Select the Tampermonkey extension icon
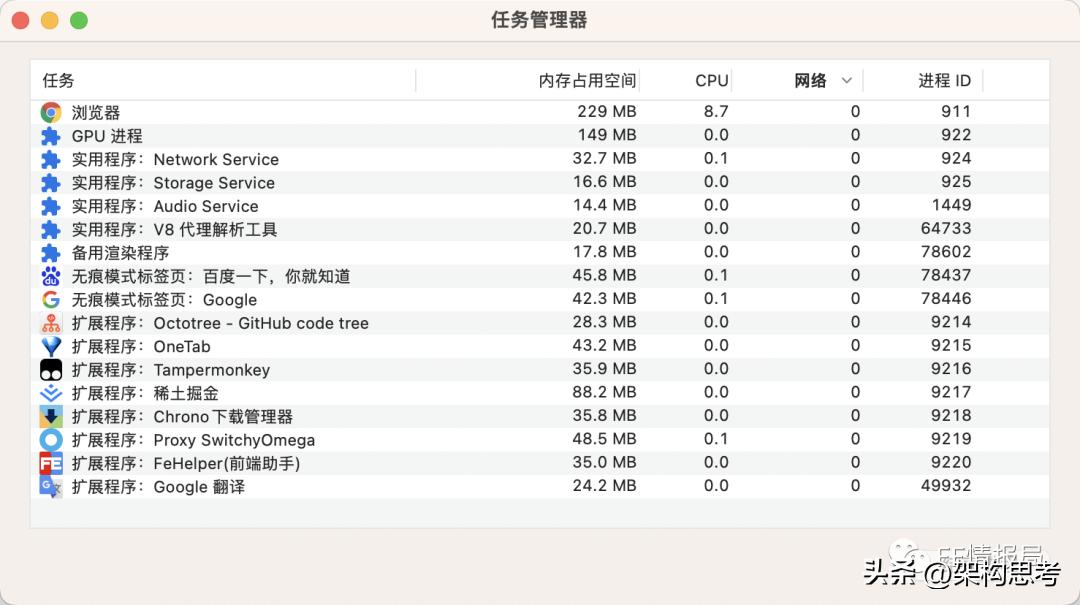Screen dimensions: 1080x605 pyautogui.click(x=51, y=370)
